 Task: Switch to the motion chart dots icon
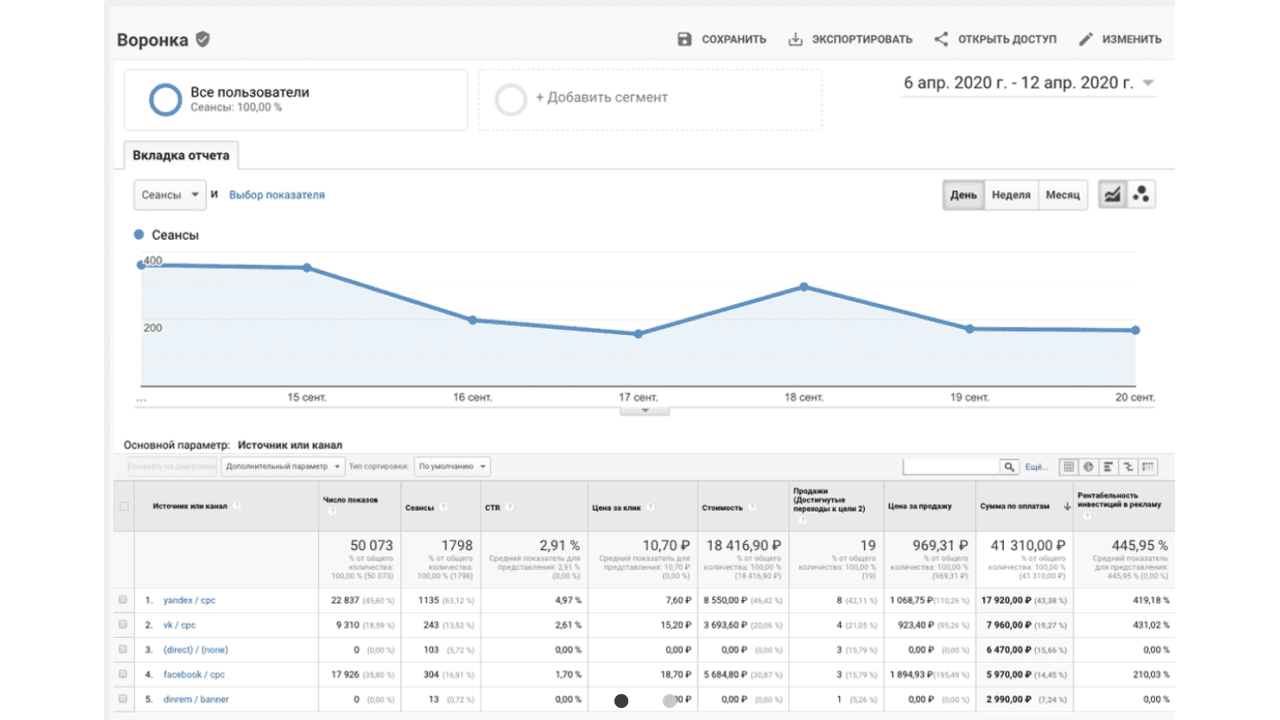click(1141, 195)
